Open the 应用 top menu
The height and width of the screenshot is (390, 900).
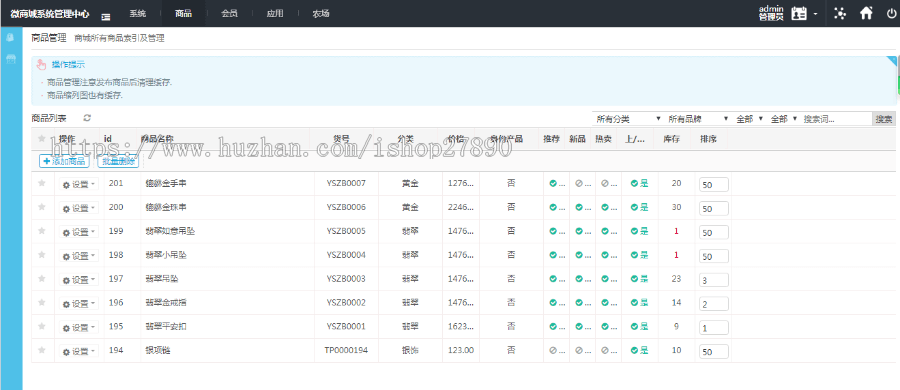pyautogui.click(x=275, y=13)
